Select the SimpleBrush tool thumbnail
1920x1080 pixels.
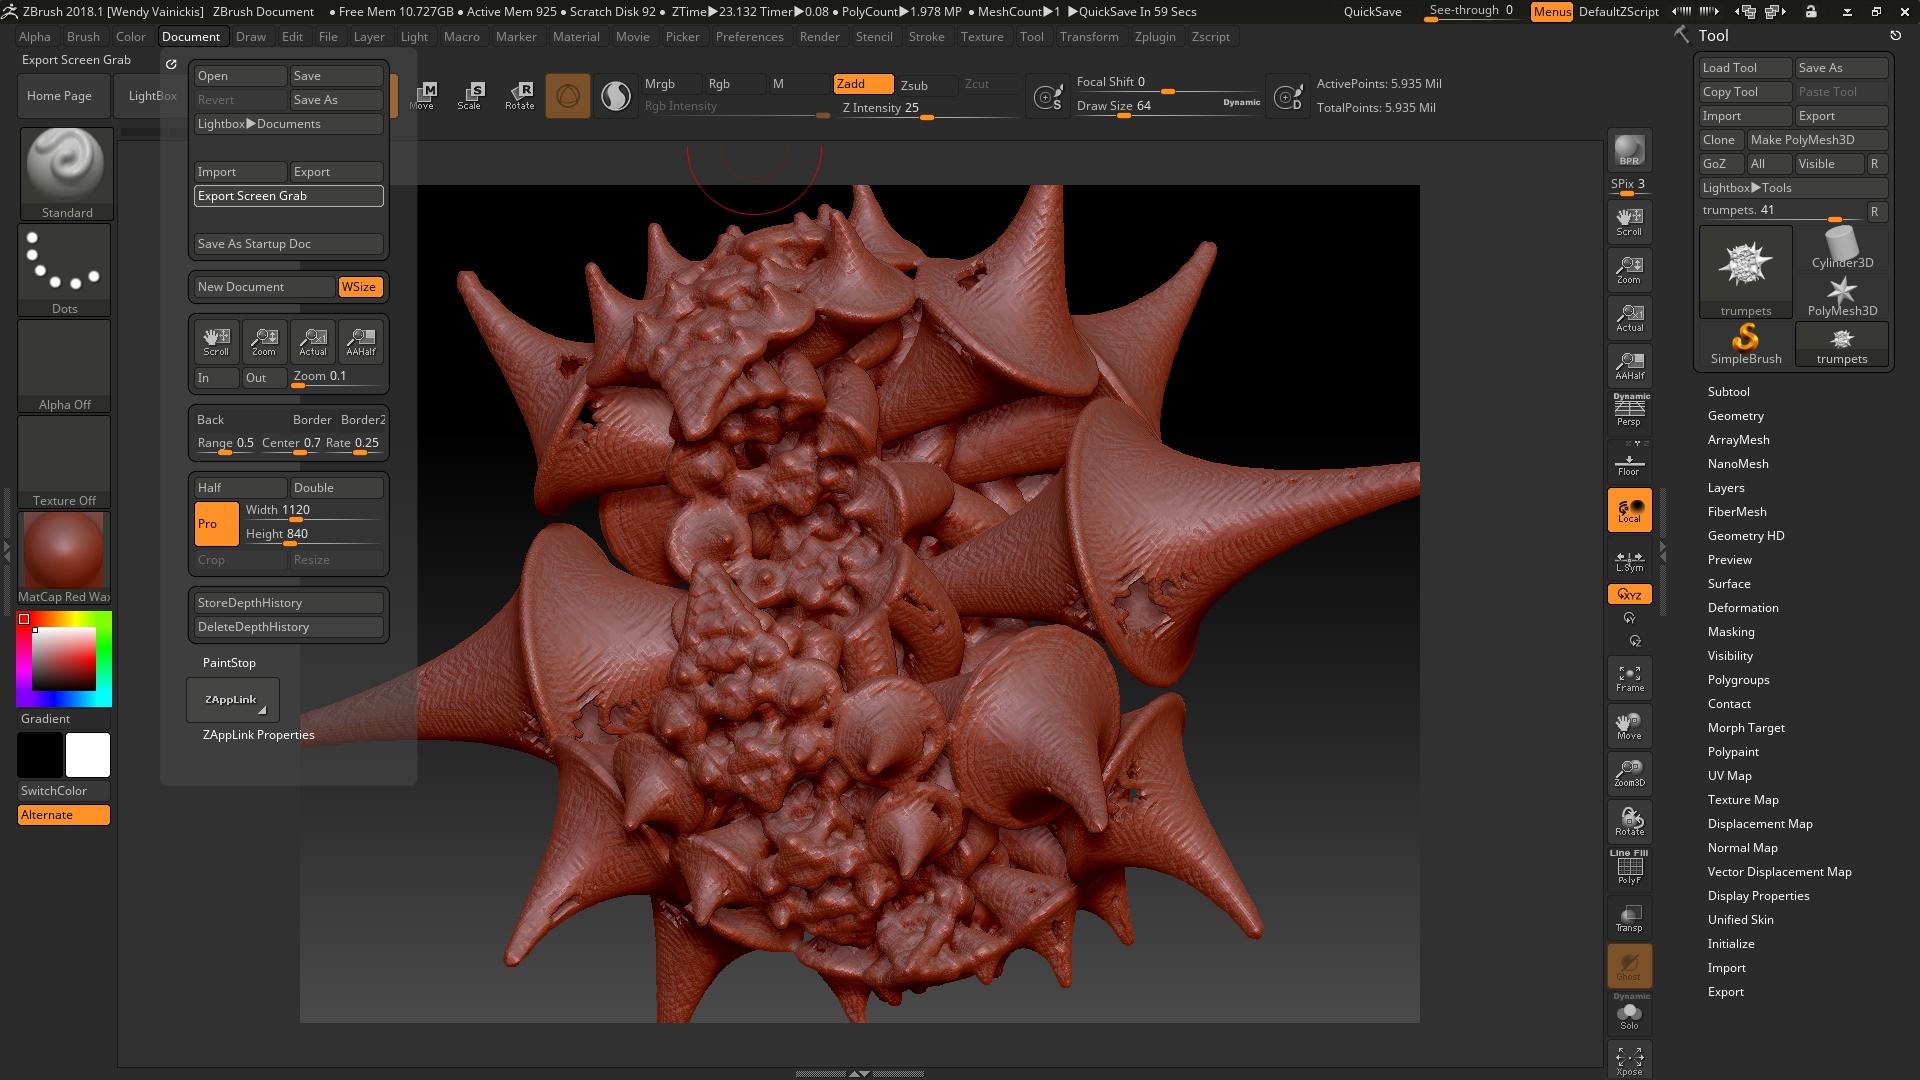1746,344
